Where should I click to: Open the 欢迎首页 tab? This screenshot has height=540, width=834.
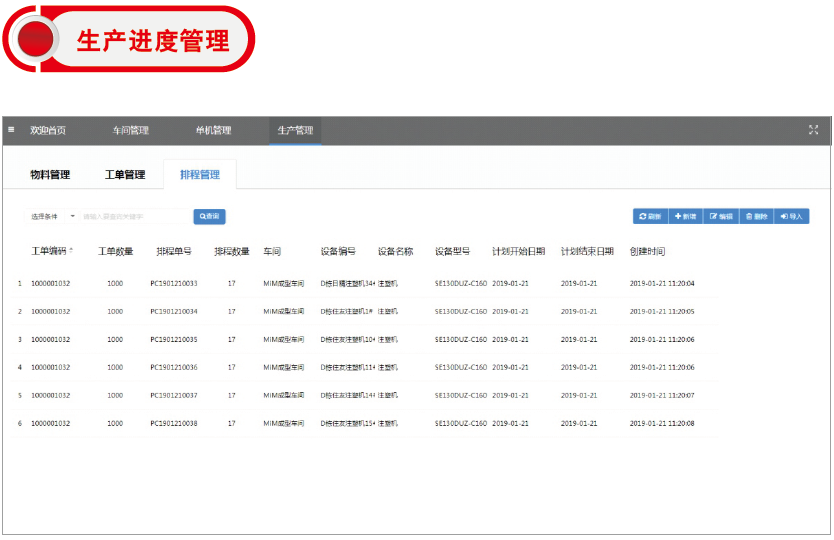tap(48, 130)
